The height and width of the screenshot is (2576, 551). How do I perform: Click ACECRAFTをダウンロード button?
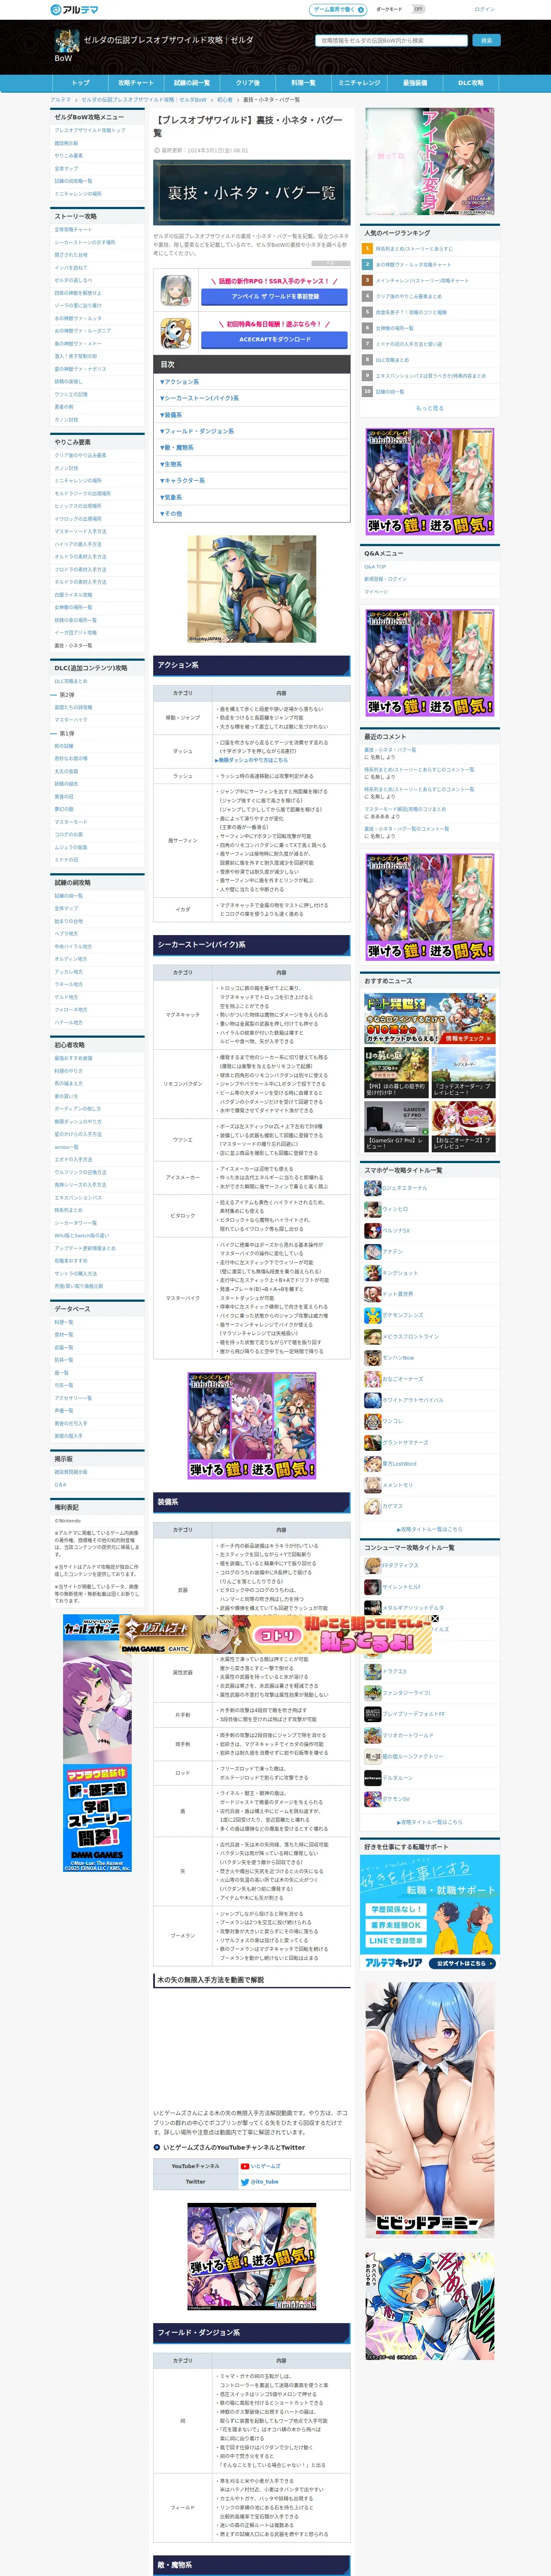274,339
